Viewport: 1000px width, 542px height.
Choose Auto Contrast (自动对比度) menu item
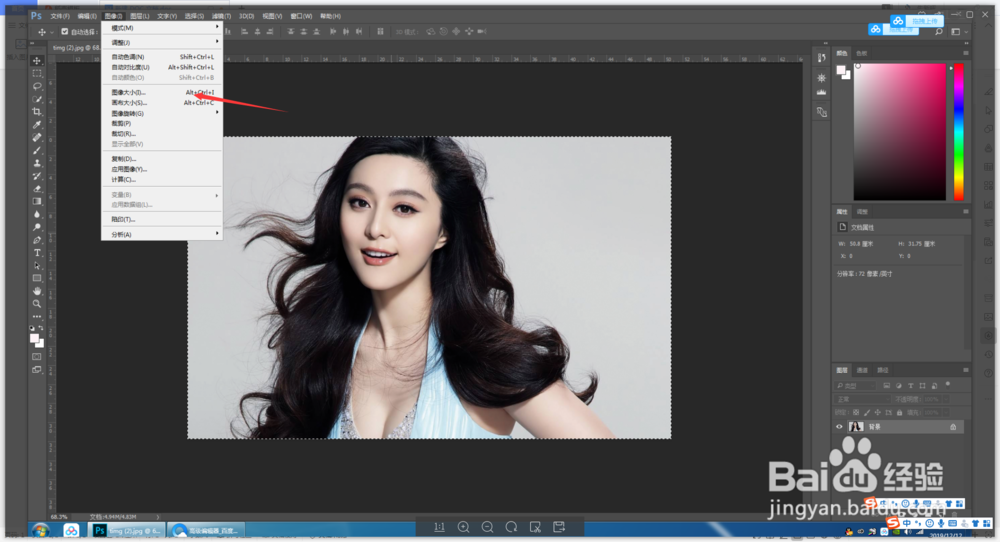coord(162,67)
